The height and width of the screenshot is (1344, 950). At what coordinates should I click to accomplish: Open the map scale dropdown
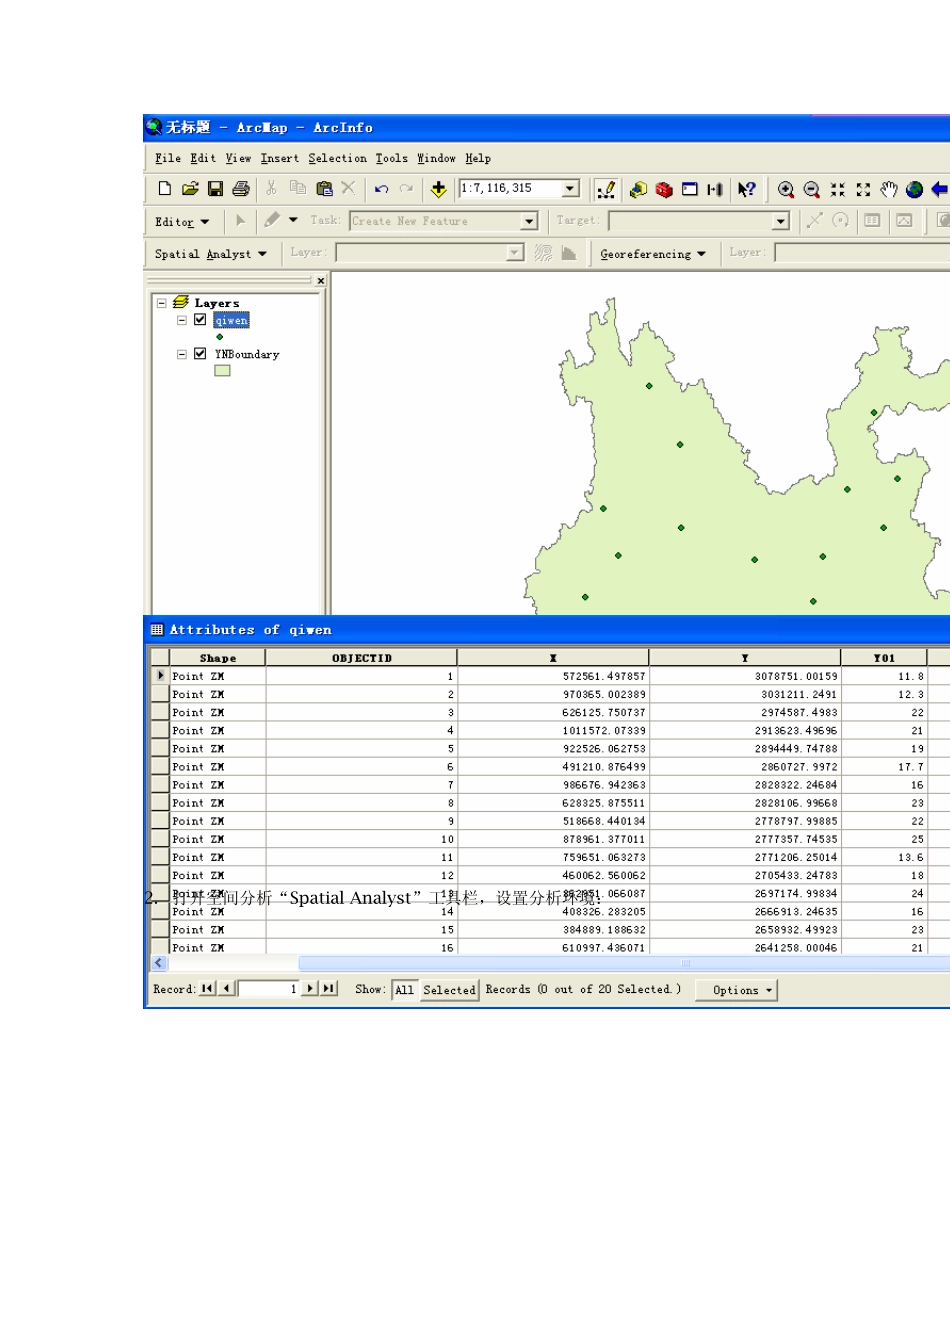571,189
